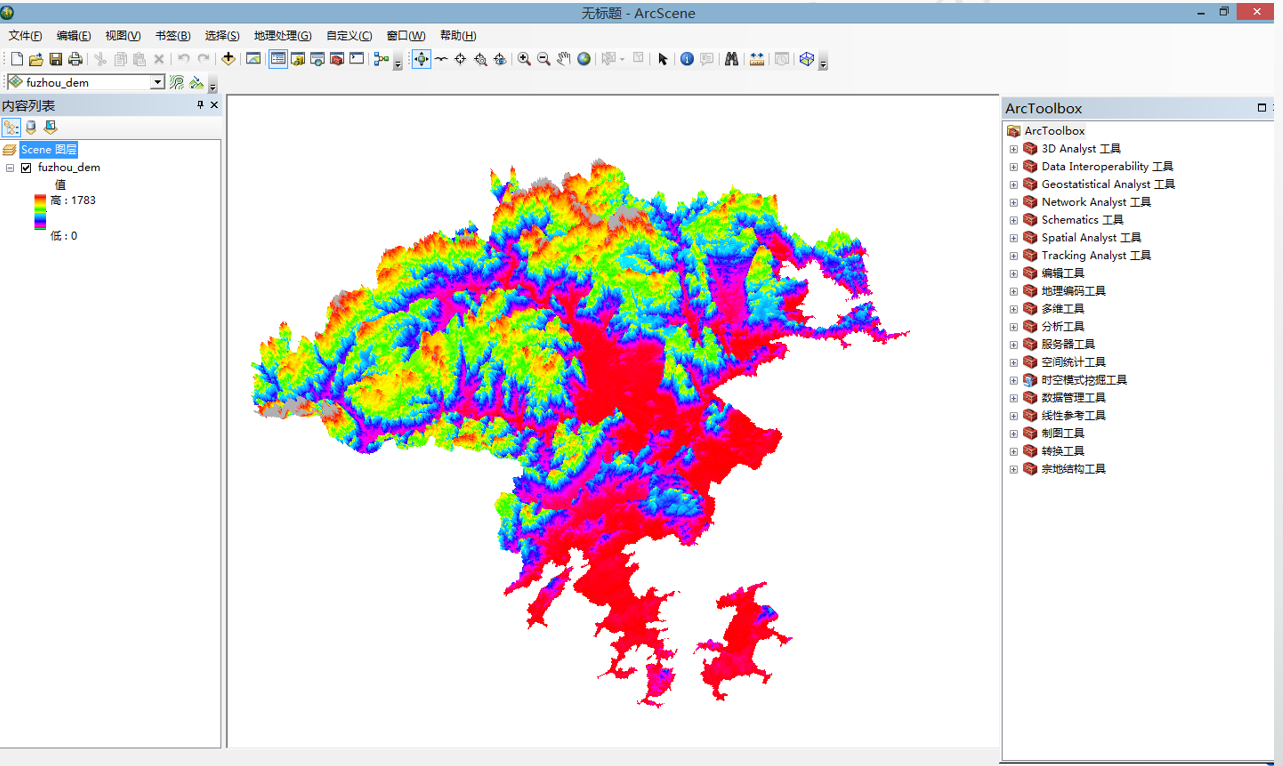Select the Set Observer tool

tap(500, 59)
